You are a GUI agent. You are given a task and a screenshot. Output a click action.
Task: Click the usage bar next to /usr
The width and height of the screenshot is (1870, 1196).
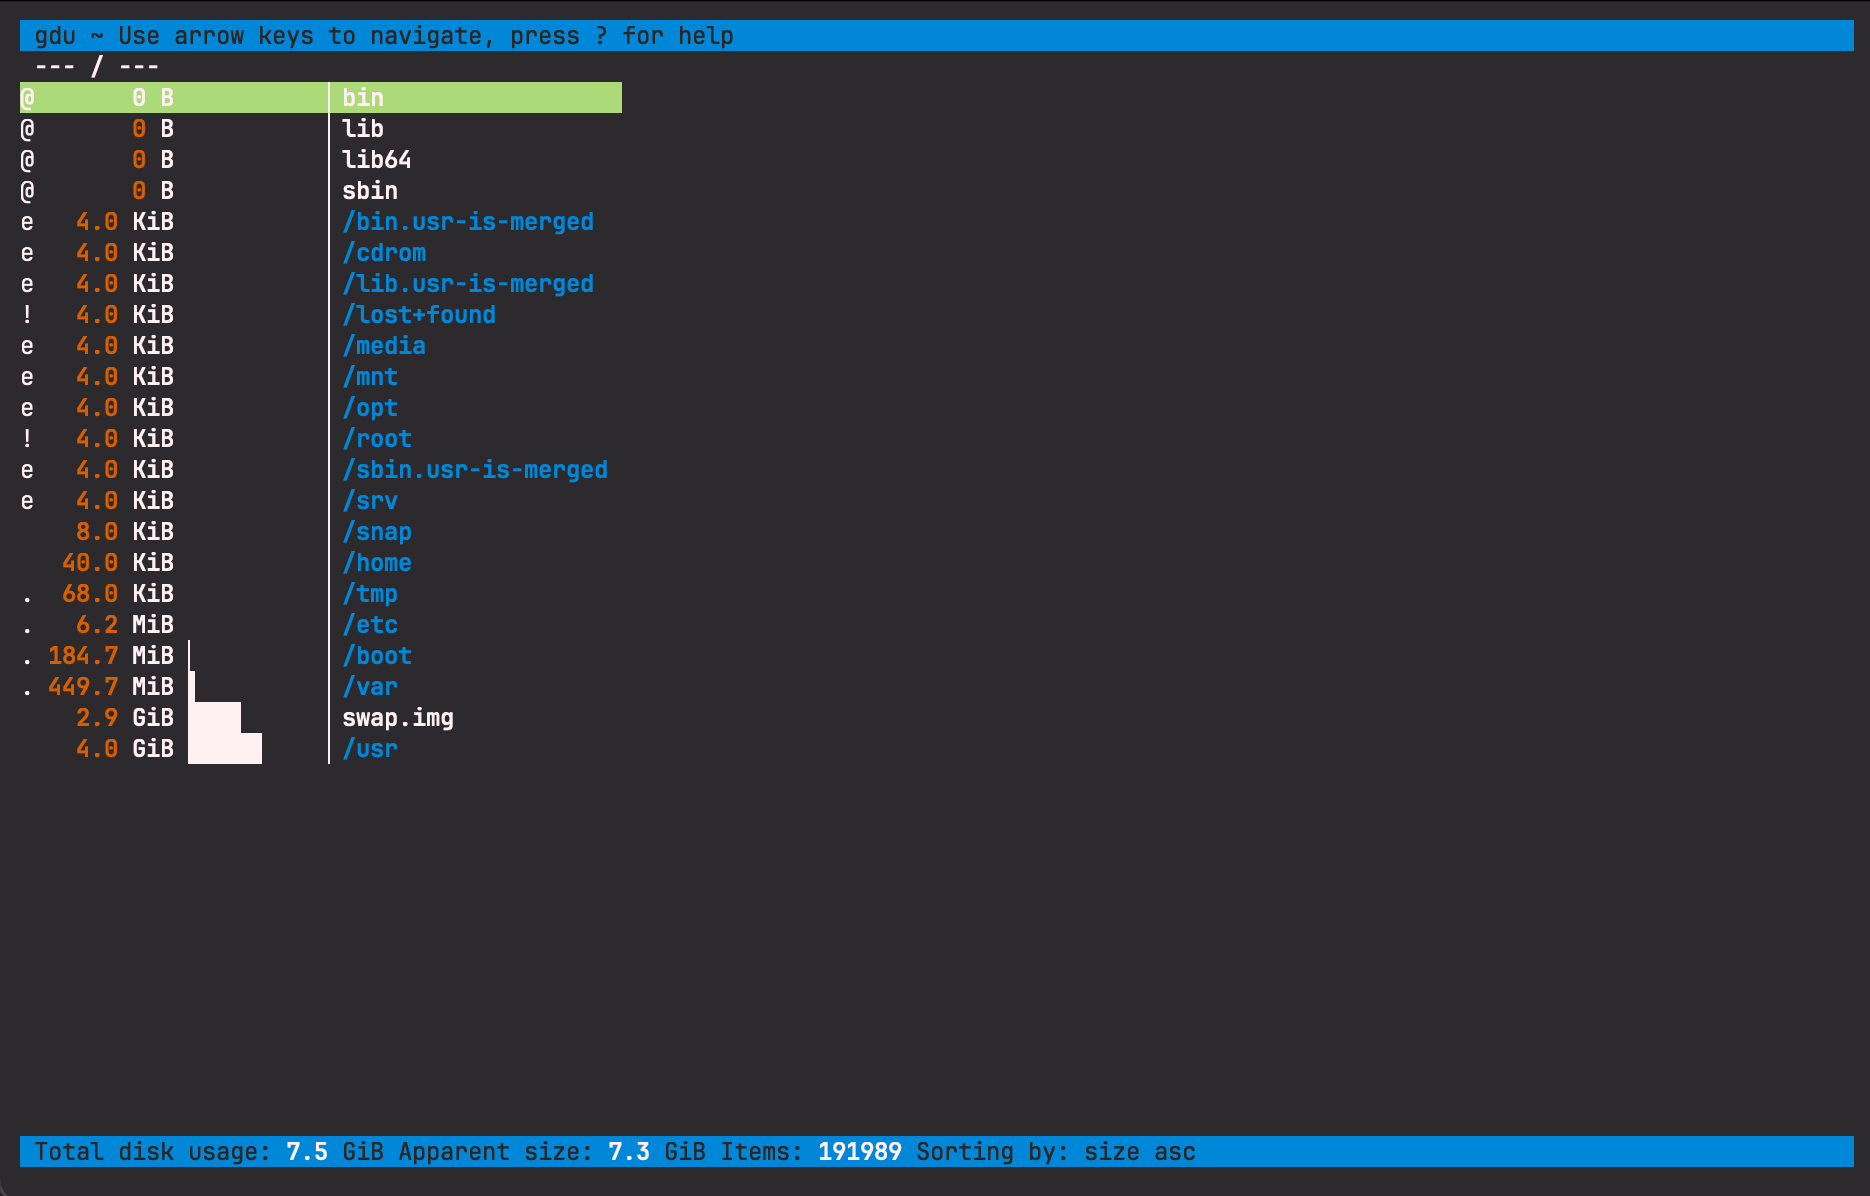click(225, 748)
